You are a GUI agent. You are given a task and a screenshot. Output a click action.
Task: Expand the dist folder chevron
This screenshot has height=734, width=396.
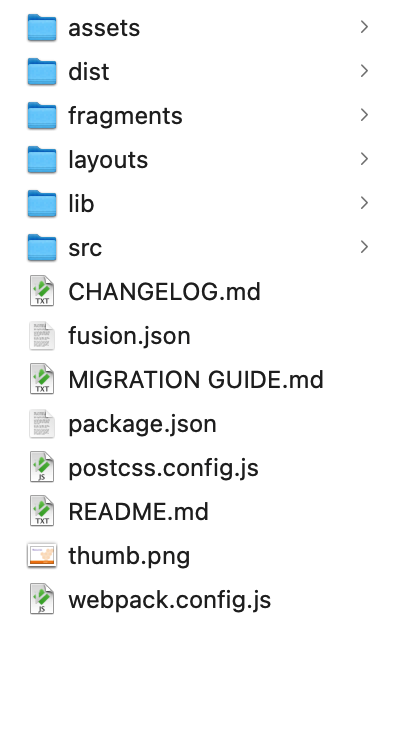point(364,71)
